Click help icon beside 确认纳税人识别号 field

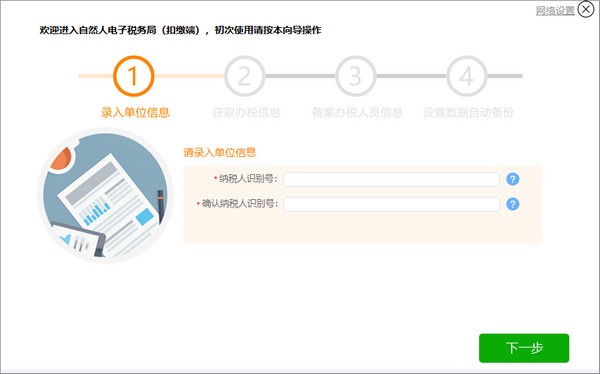[513, 204]
